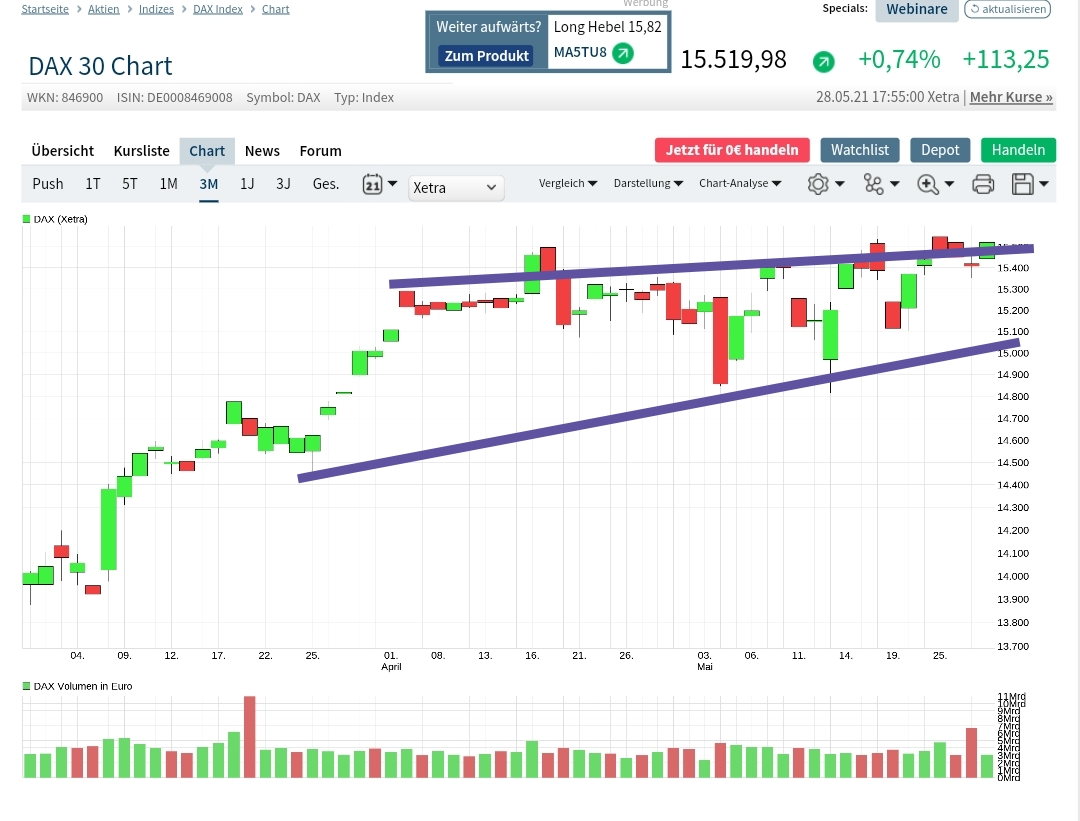Open the calendar date picker icon
Screen dimensions: 1080x821
click(374, 183)
